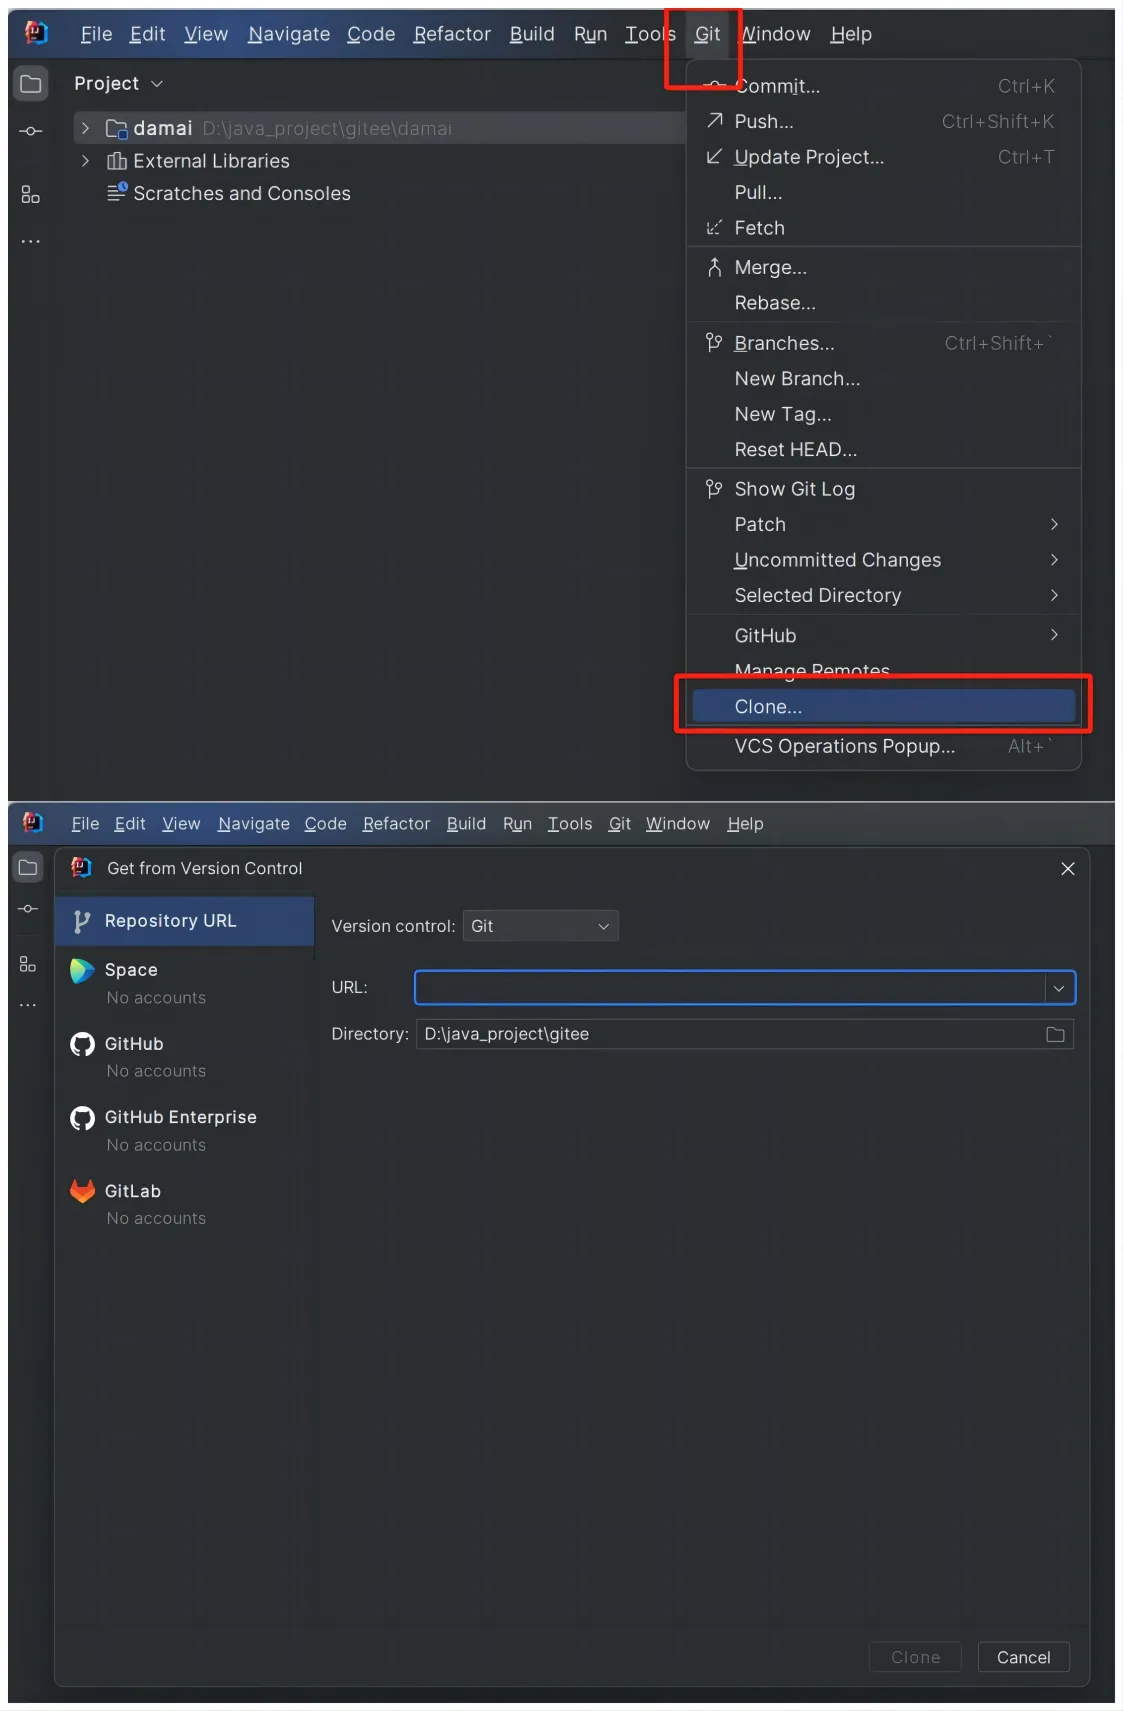This screenshot has width=1123, height=1711.
Task: Select the Repository URL tab
Action: 170,921
